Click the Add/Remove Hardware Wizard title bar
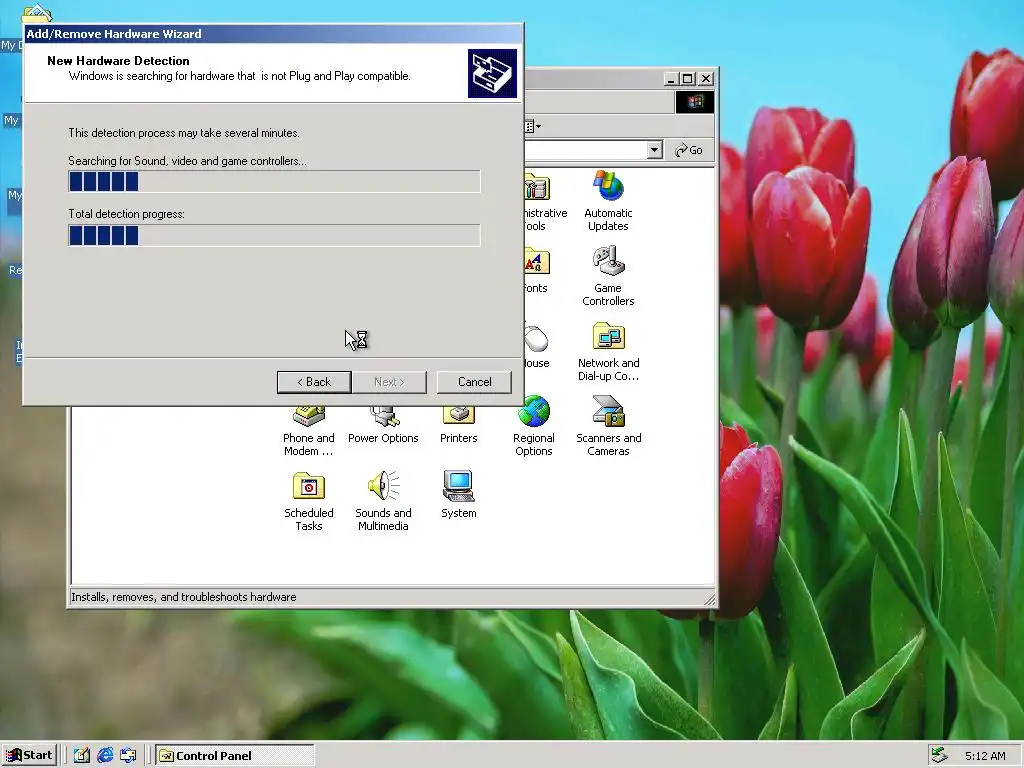The width and height of the screenshot is (1024, 768). pos(273,34)
